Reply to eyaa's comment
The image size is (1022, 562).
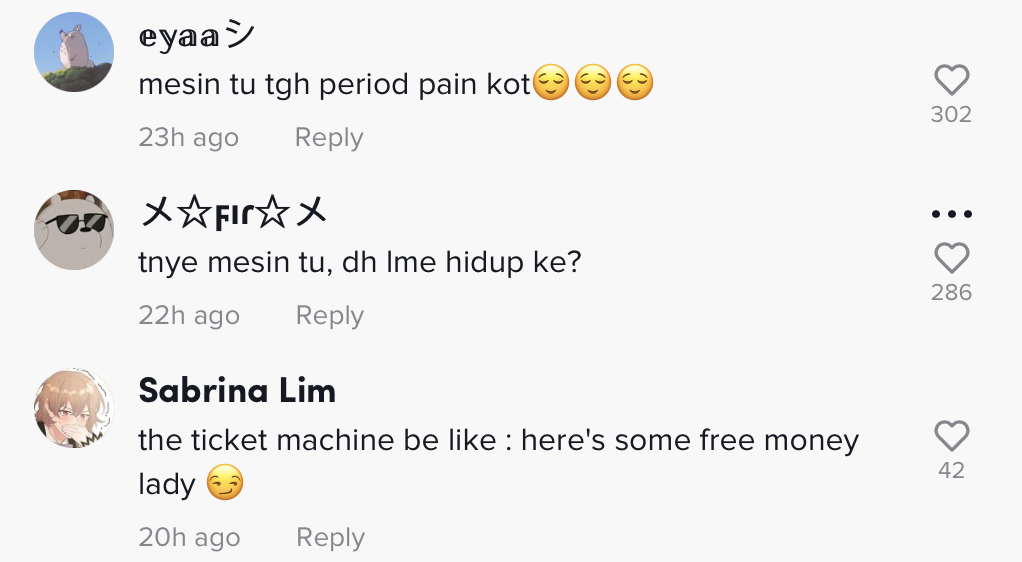(328, 138)
